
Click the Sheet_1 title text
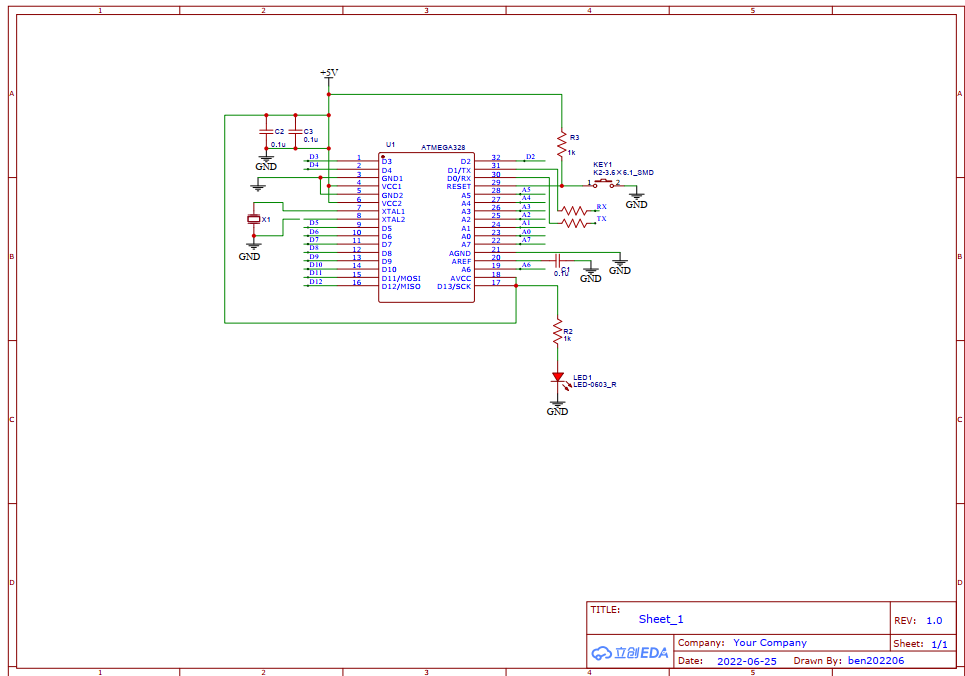[661, 619]
